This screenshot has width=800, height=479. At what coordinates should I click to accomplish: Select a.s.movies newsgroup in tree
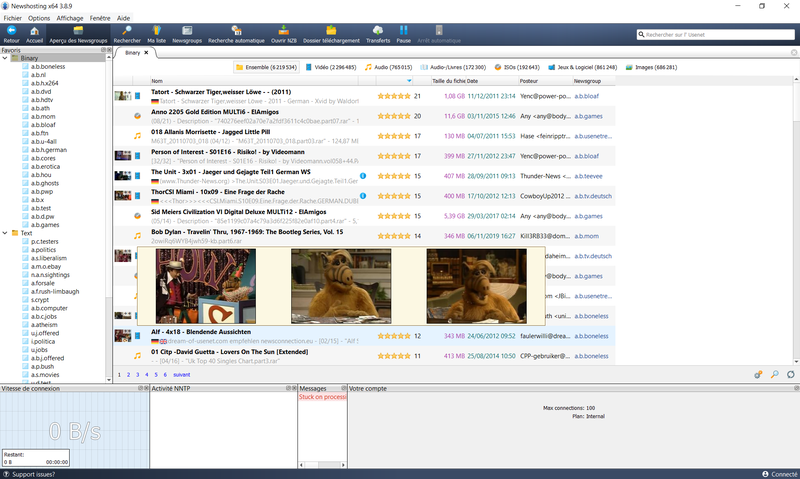(45, 374)
